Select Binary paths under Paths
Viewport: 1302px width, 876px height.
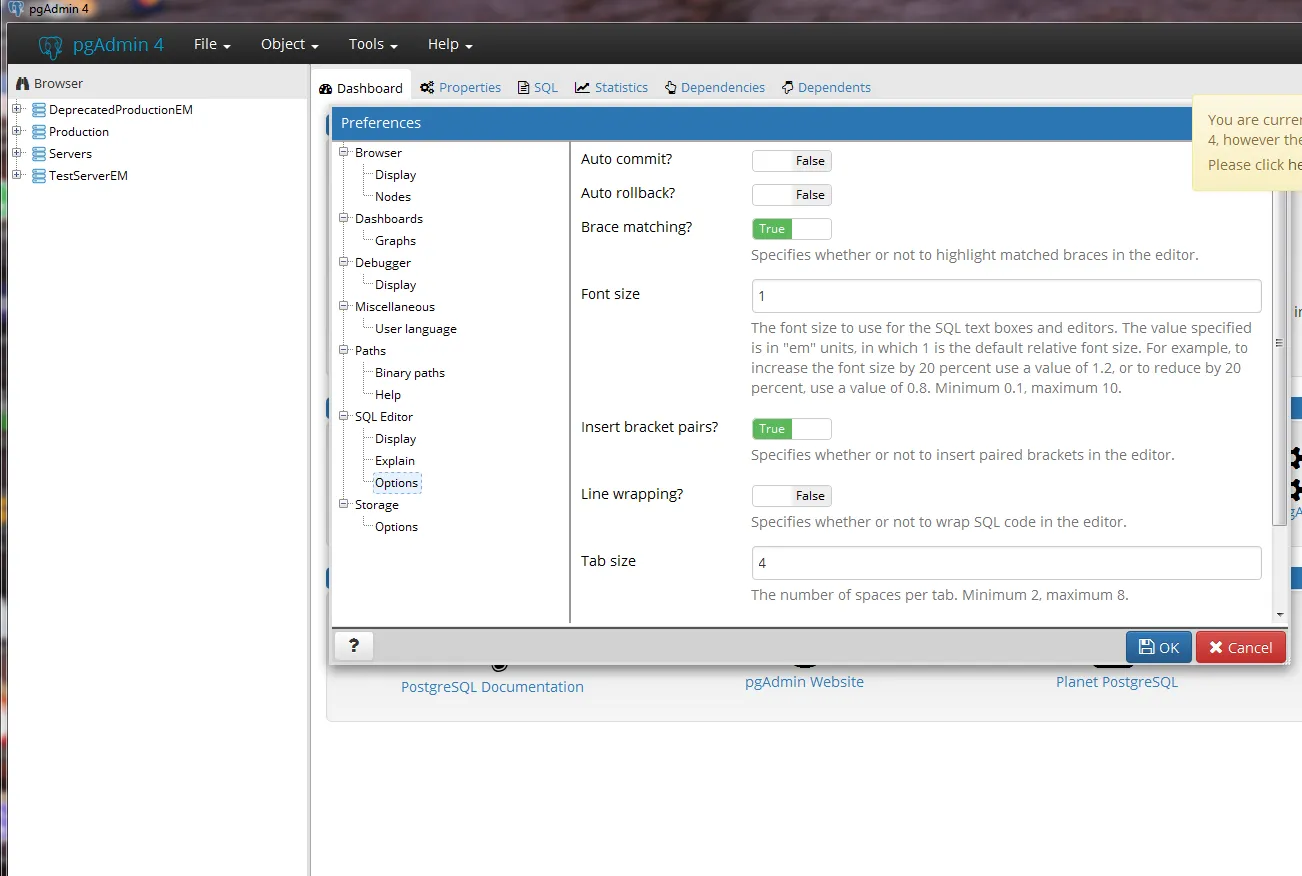pyautogui.click(x=410, y=373)
